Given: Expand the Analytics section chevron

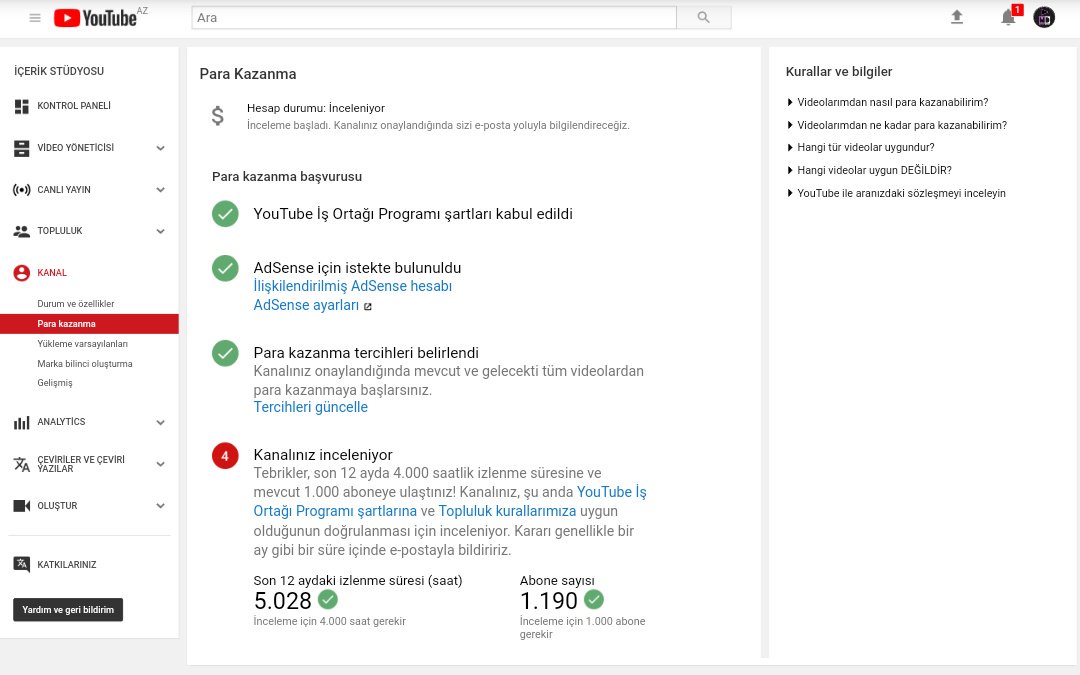Looking at the screenshot, I should coord(160,422).
